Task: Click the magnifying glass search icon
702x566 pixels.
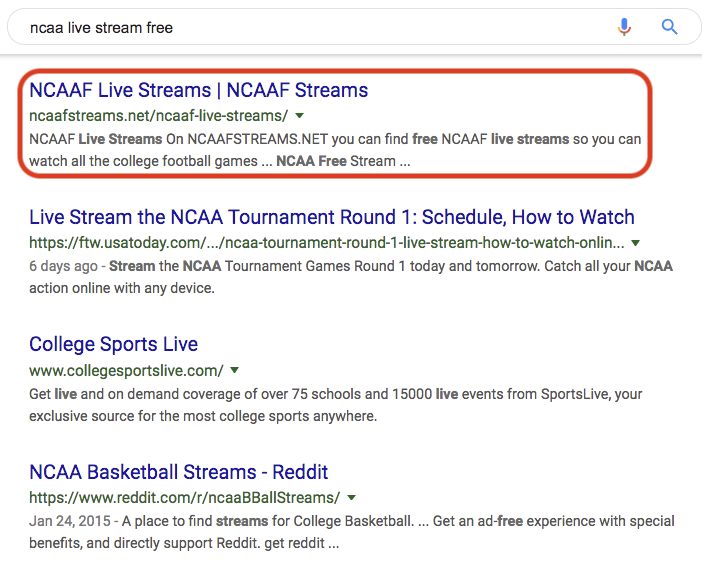Action: (x=669, y=28)
